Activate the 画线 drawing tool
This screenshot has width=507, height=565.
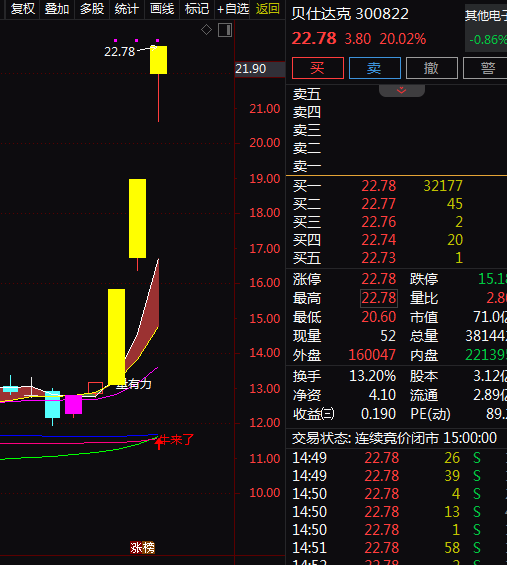pos(162,9)
